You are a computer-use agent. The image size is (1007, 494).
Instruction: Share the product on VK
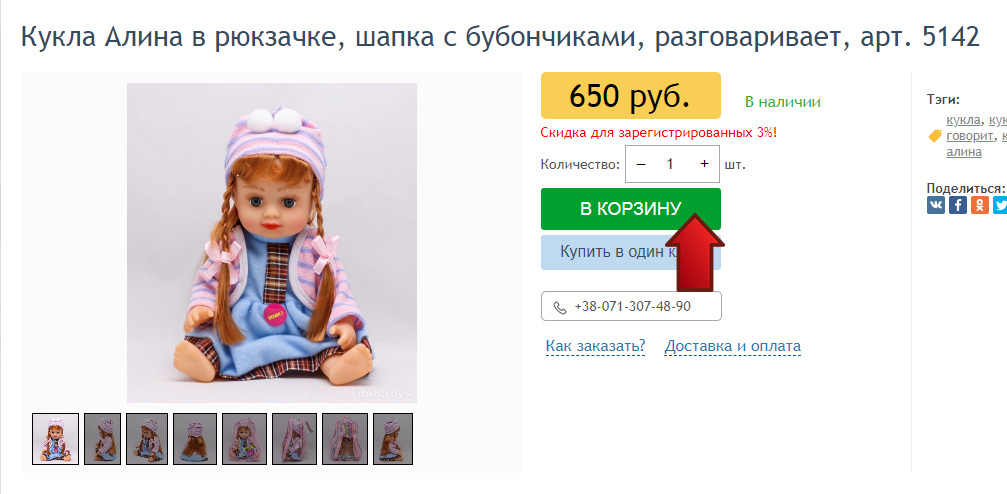tap(936, 205)
